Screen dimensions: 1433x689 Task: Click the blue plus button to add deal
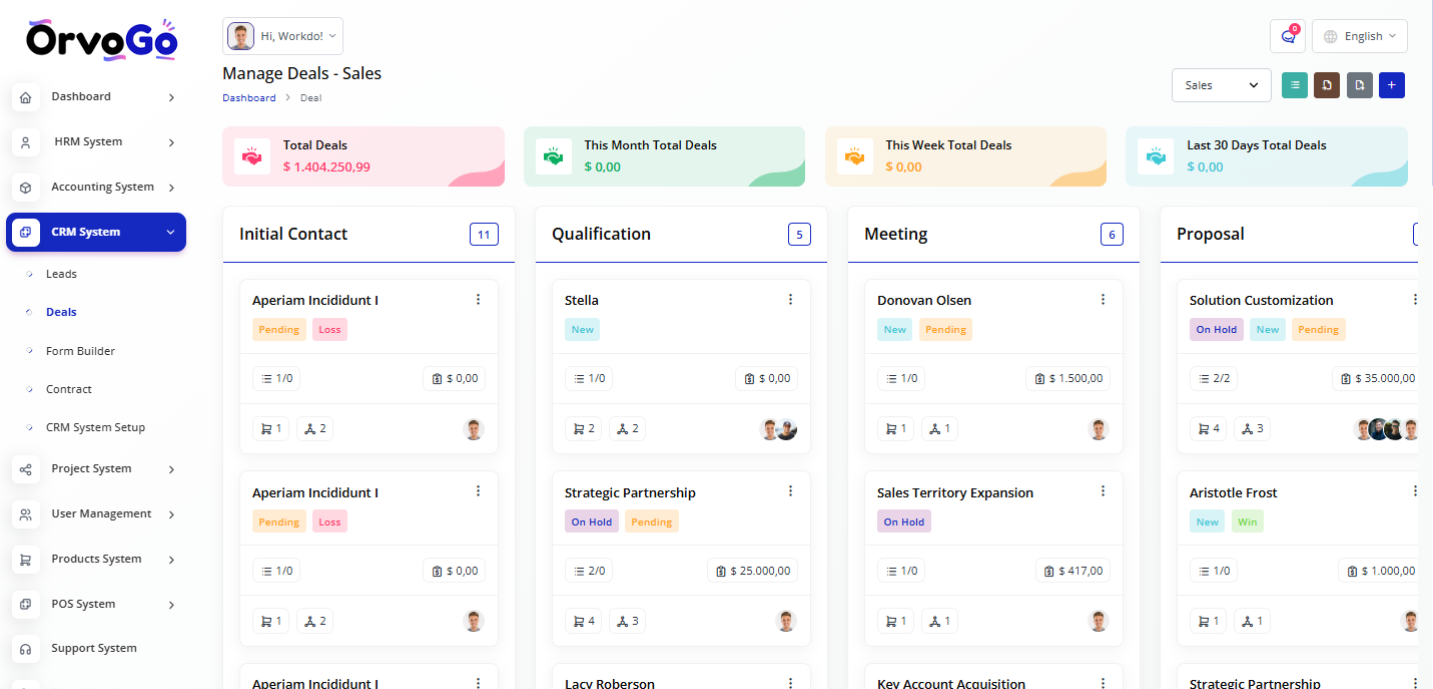point(1391,85)
